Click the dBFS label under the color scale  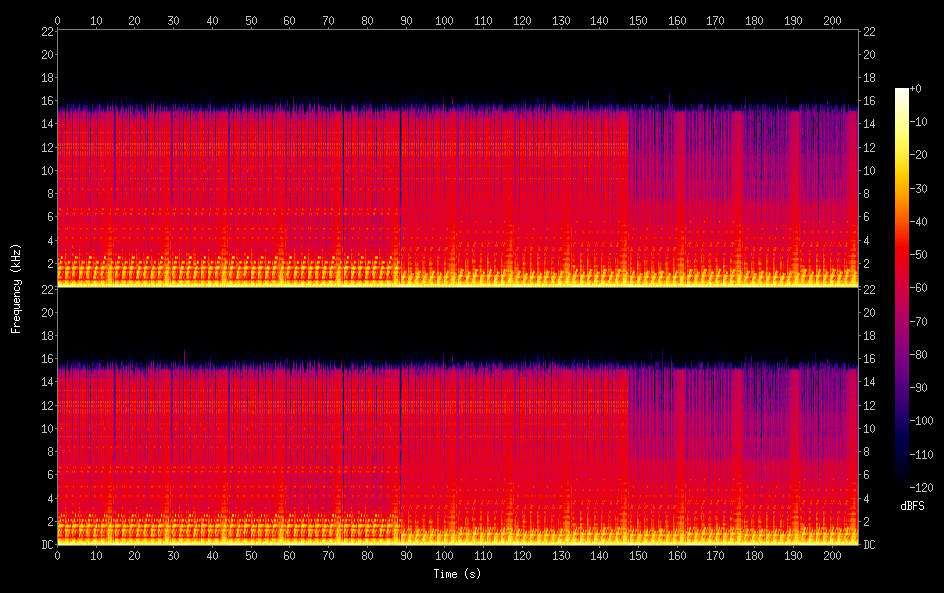pyautogui.click(x=912, y=506)
